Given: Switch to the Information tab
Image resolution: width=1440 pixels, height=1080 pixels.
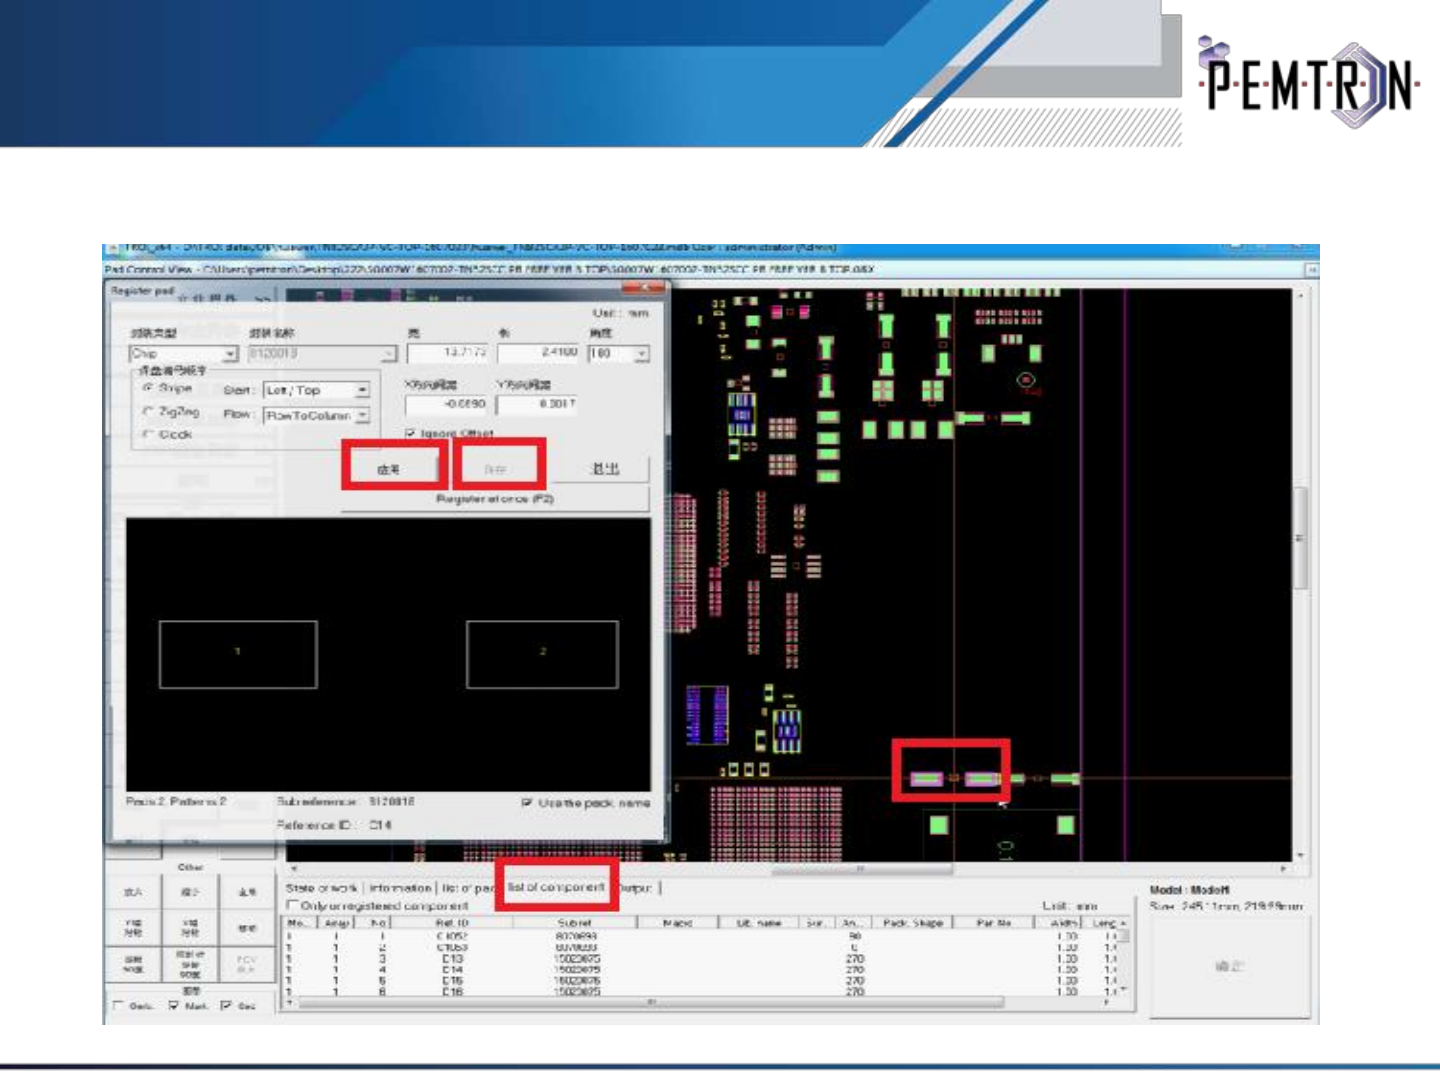Looking at the screenshot, I should click(400, 888).
